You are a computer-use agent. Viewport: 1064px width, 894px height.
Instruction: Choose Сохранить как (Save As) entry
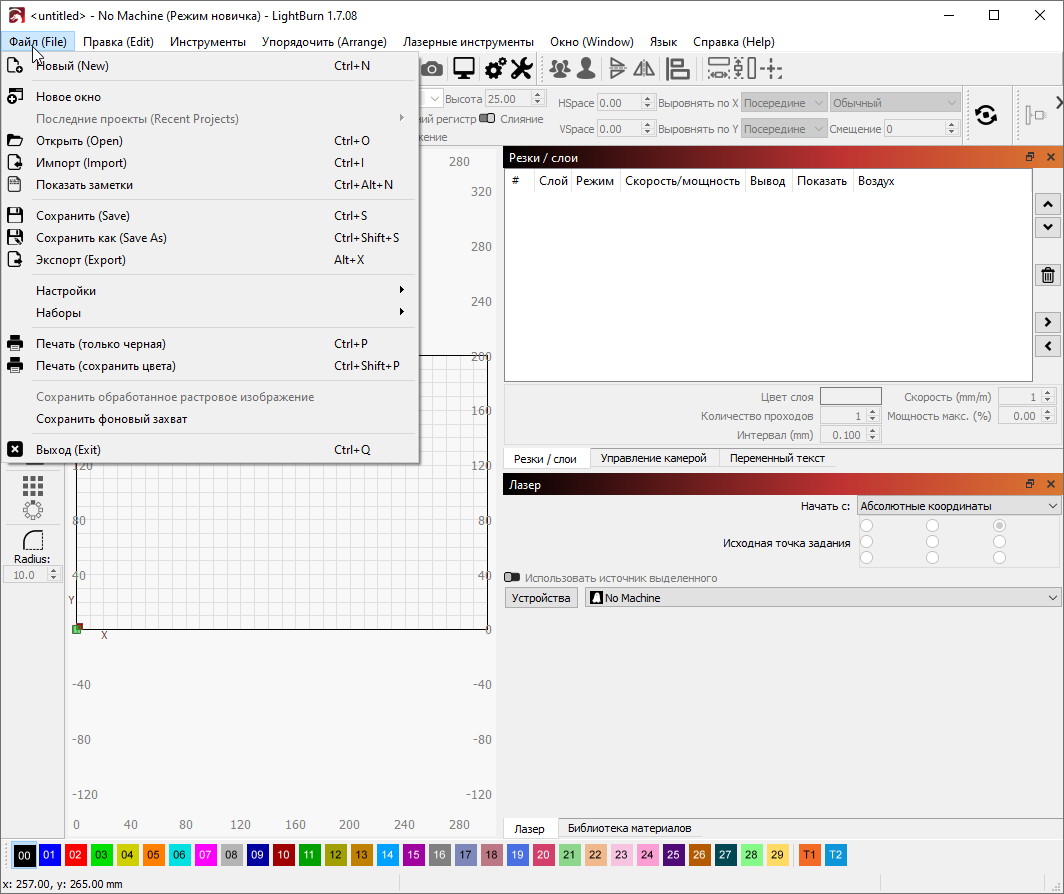[x=210, y=238]
